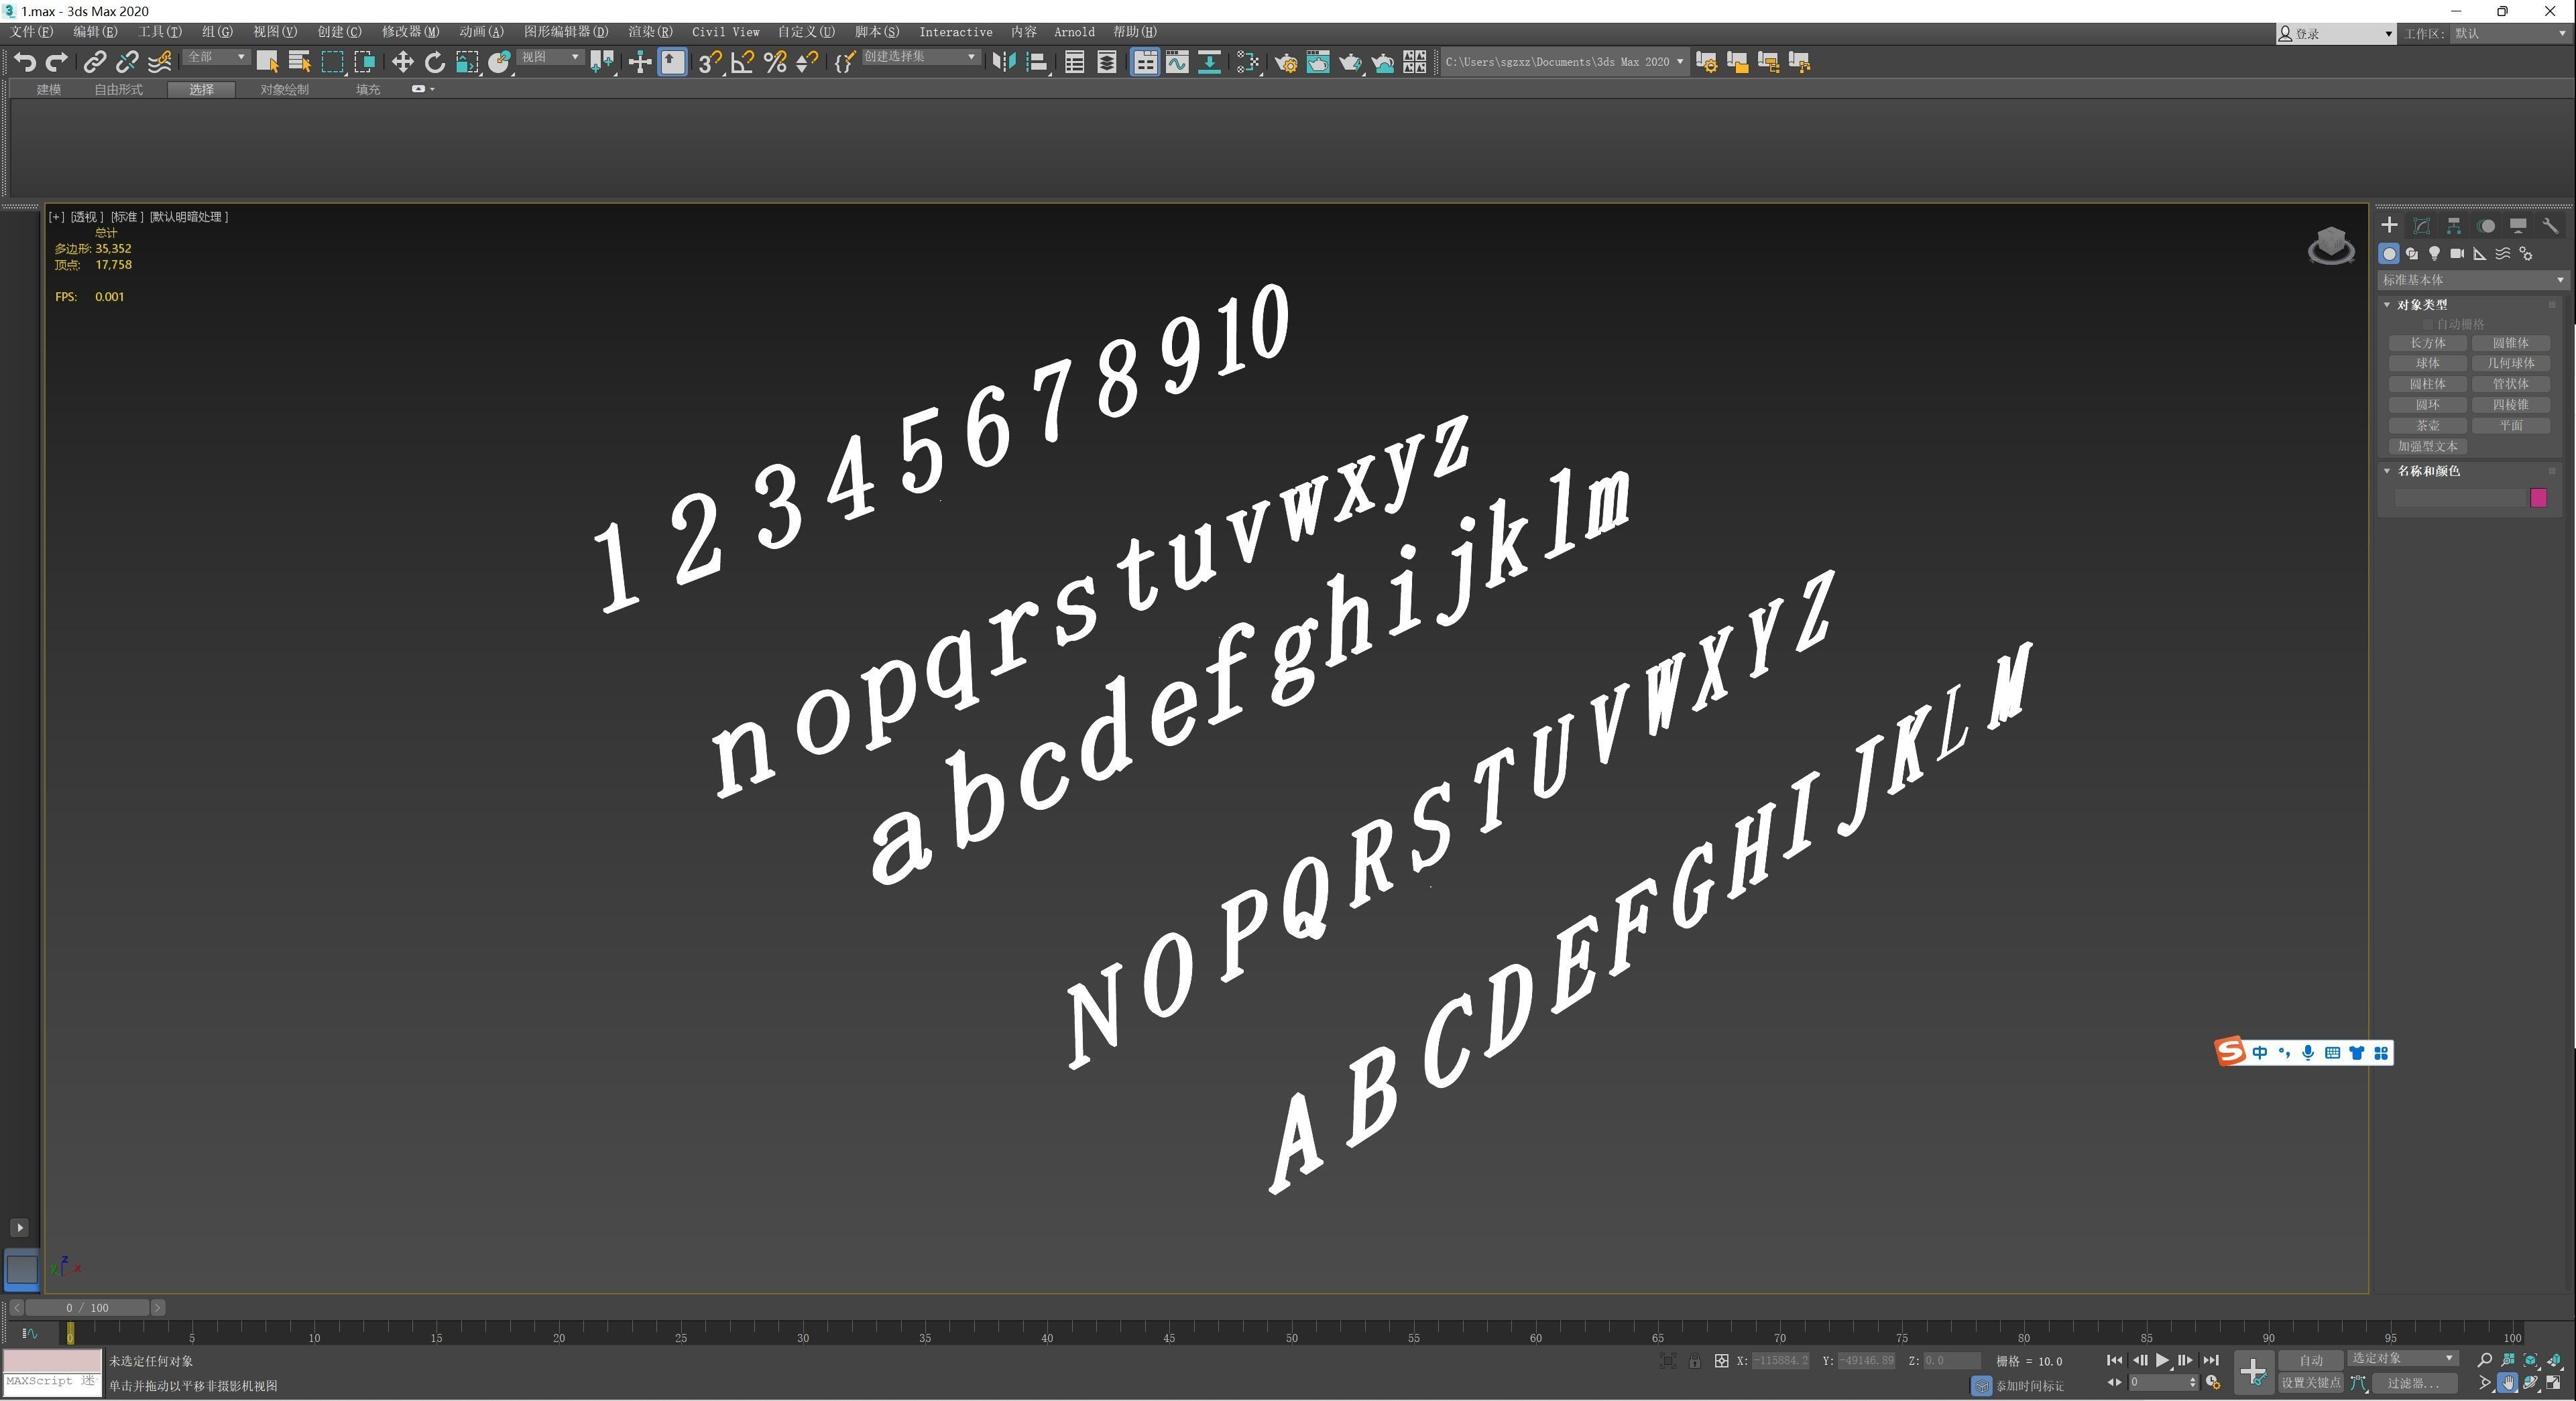Viewport: 2576px width, 1401px height.
Task: Toggle the 自动栅格 checkbox
Action: point(2428,324)
